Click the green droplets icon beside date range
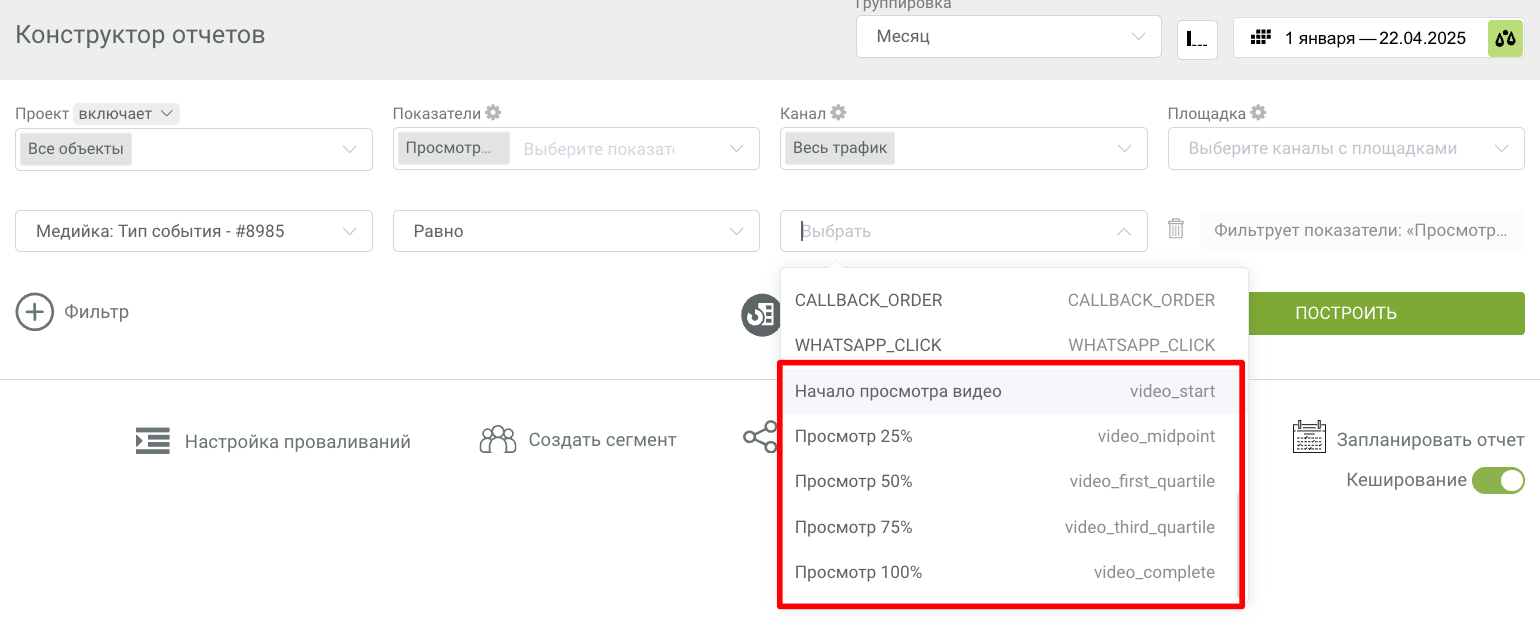Image resolution: width=1540 pixels, height=640 pixels. click(x=1505, y=39)
